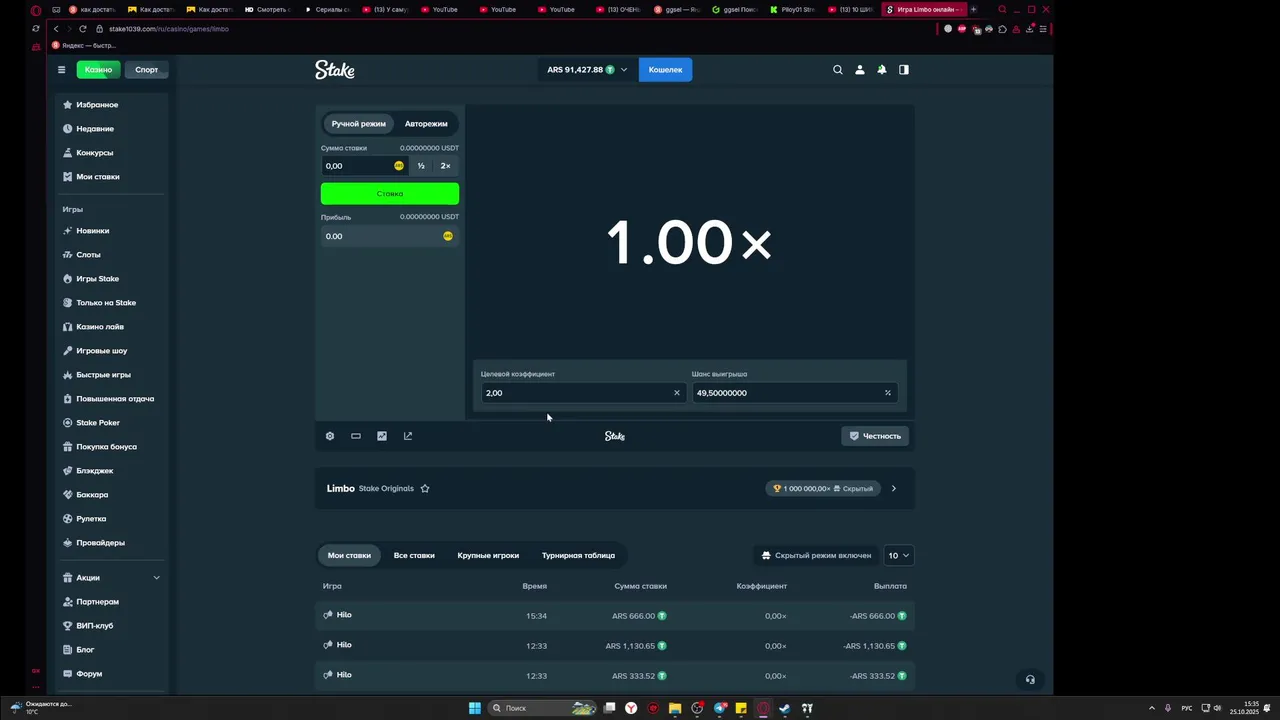This screenshot has height=720, width=1280.
Task: Open the Кошелек wallet
Action: pyautogui.click(x=665, y=70)
